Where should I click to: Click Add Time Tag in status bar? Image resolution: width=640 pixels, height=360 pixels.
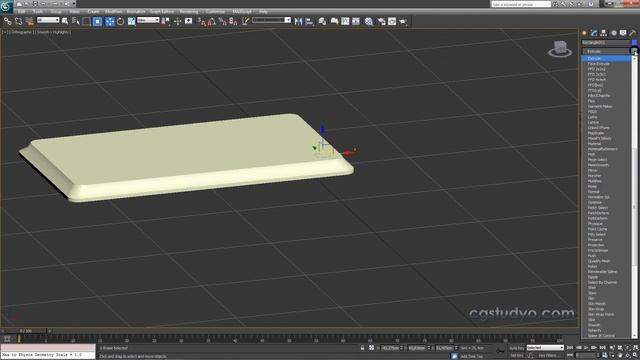point(471,356)
